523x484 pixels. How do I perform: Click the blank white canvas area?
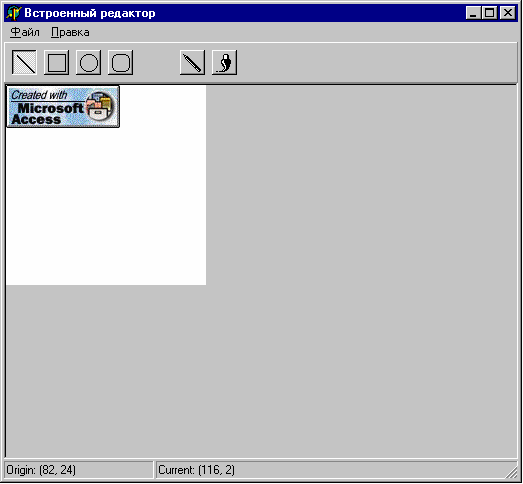click(x=106, y=207)
